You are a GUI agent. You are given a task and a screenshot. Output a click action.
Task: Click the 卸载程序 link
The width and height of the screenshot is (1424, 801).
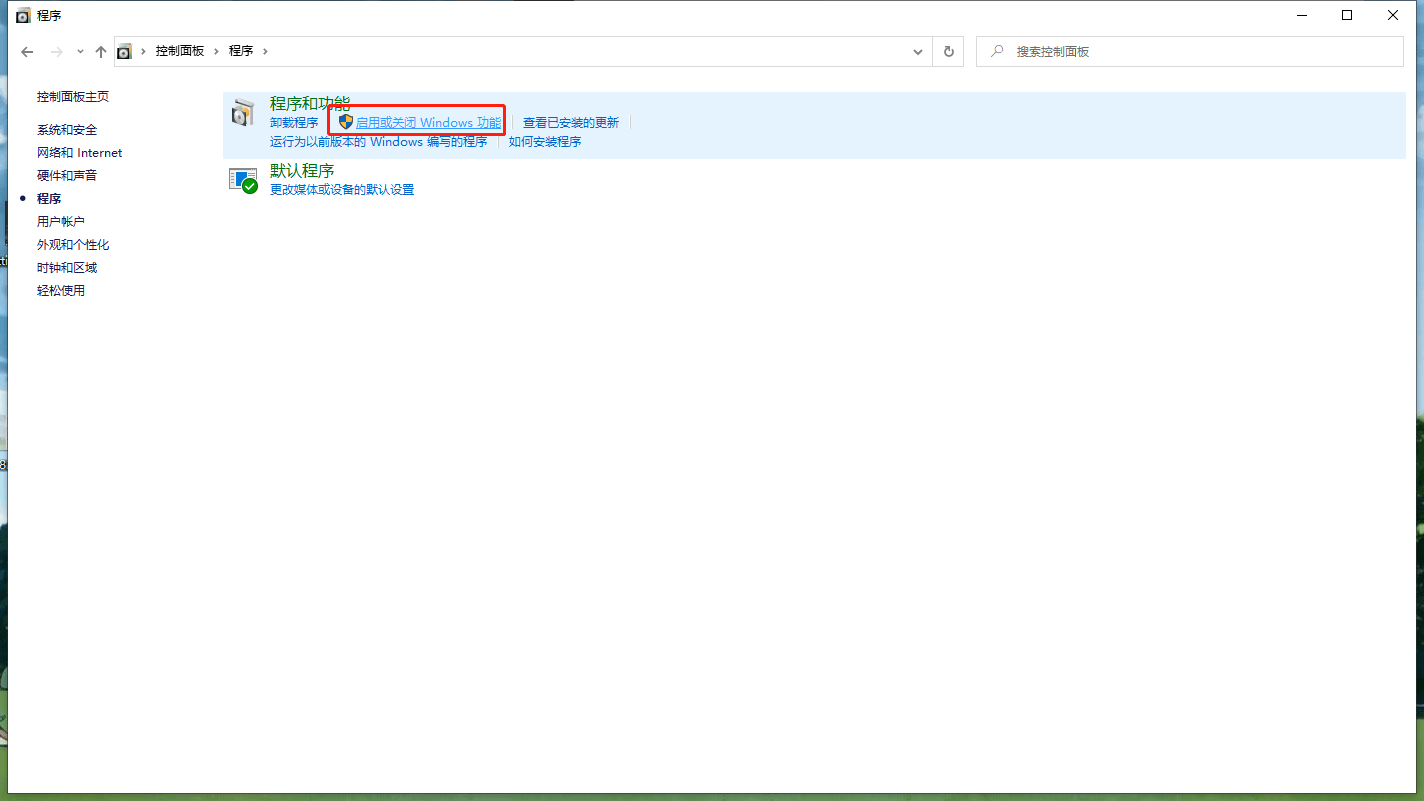pyautogui.click(x=294, y=123)
